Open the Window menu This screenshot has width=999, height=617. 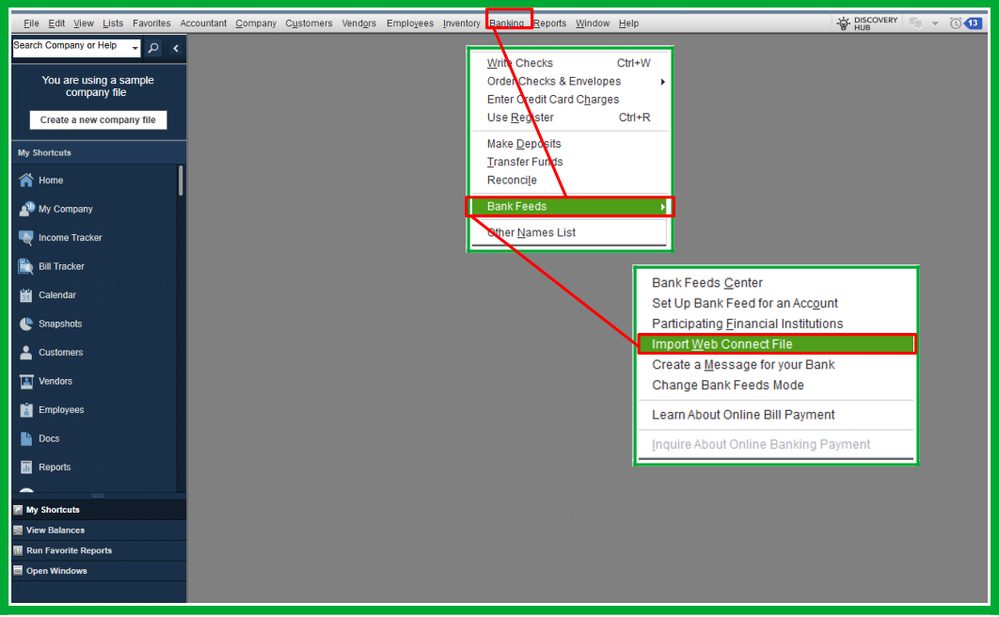tap(593, 24)
